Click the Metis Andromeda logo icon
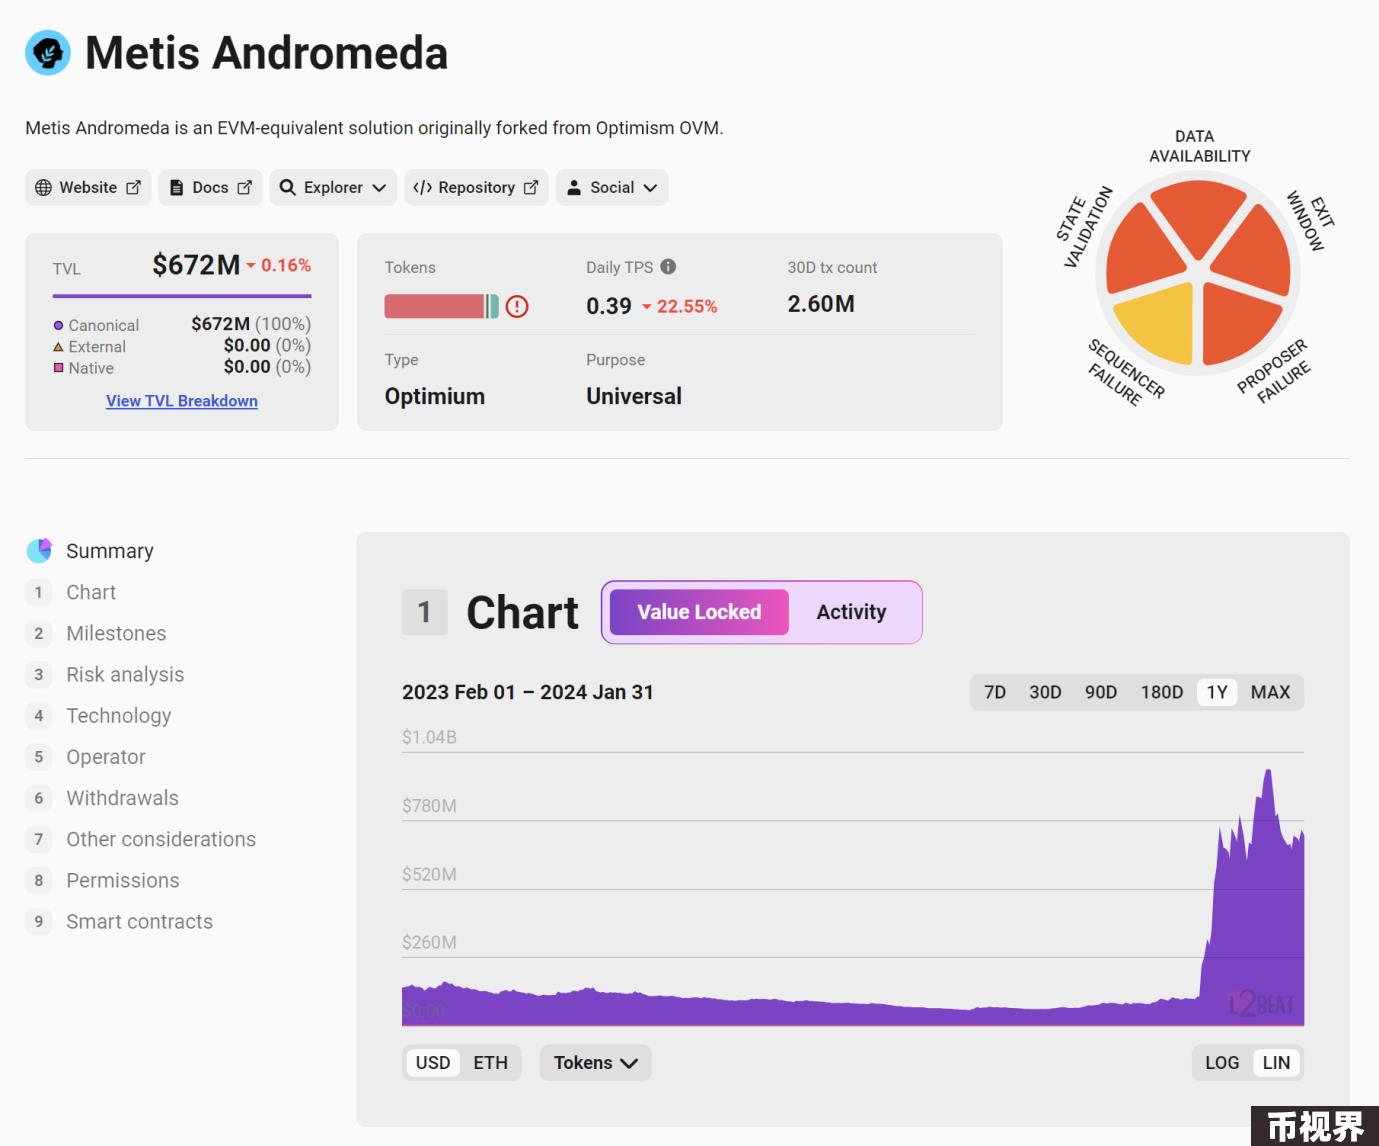This screenshot has width=1379, height=1146. click(48, 53)
